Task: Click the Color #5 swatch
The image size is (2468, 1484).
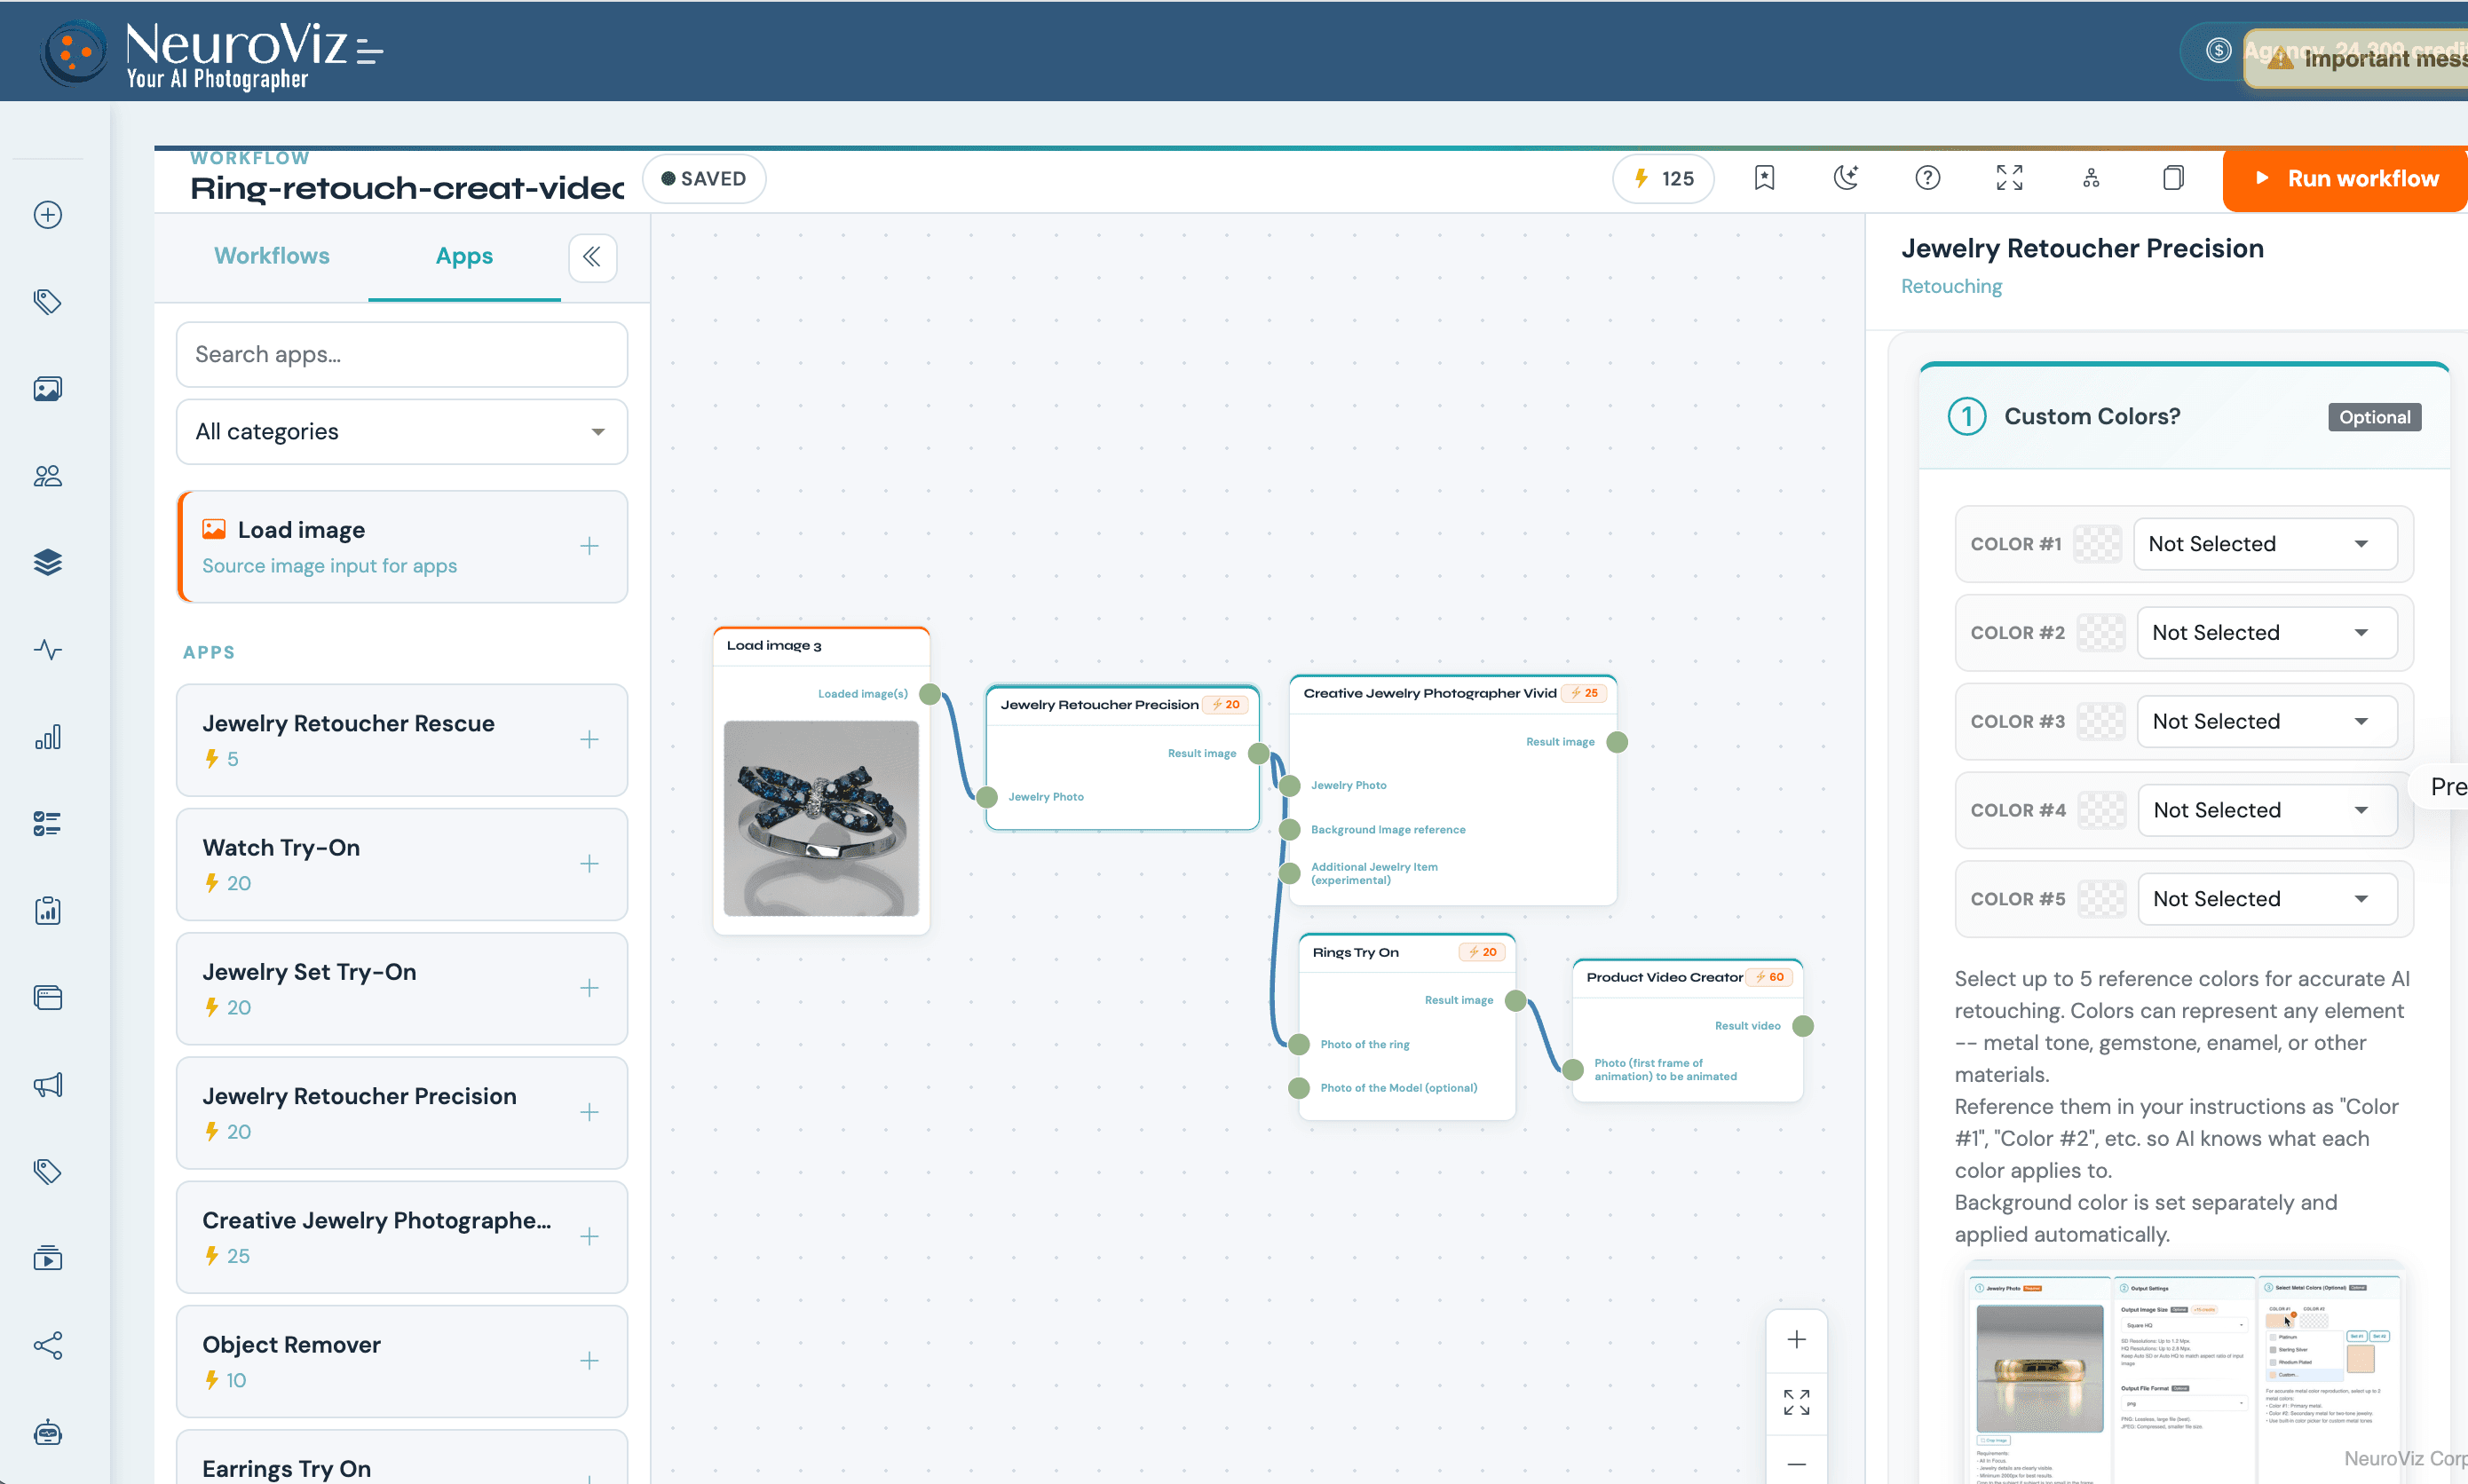Action: (2102, 900)
